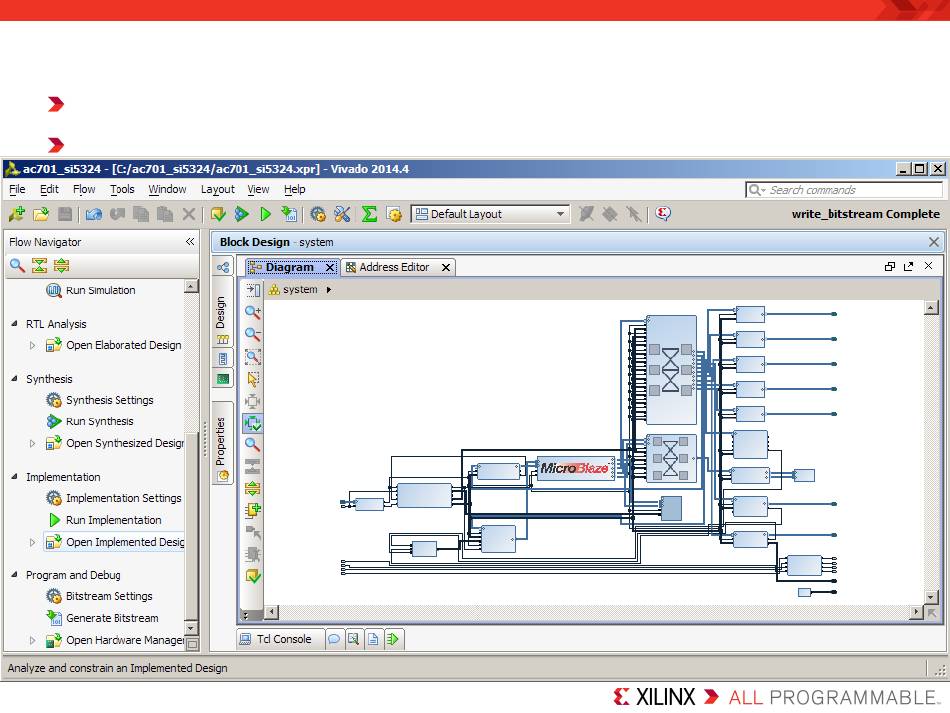
Task: Click the New Project toolbar icon
Action: tap(16, 214)
